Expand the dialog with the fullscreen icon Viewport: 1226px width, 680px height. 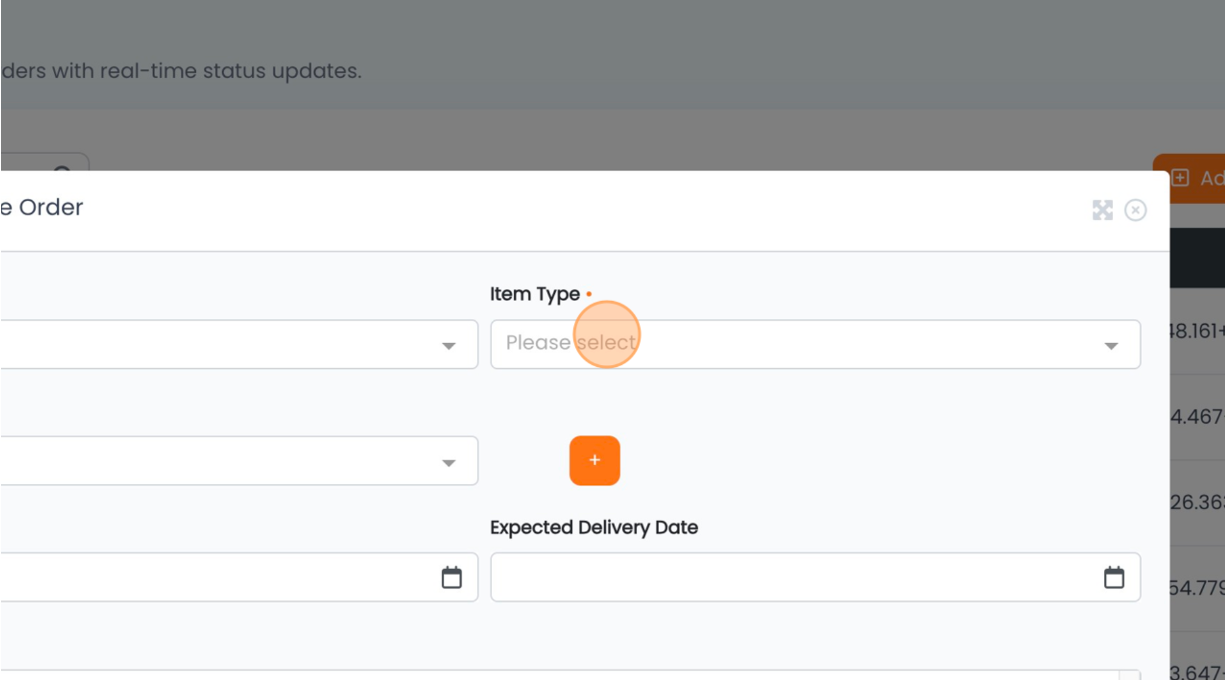[x=1103, y=210]
